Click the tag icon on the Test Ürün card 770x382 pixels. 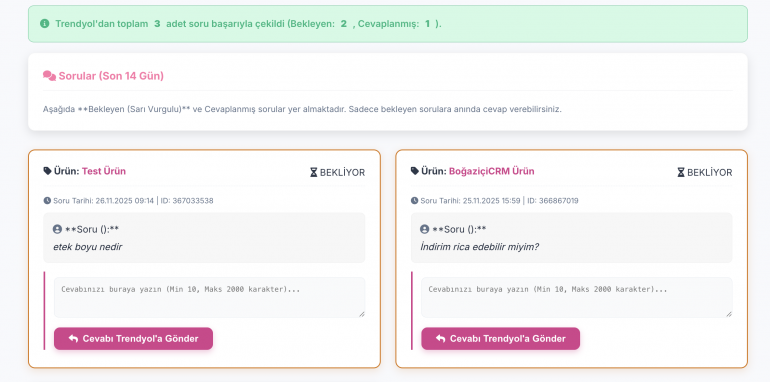pyautogui.click(x=47, y=171)
